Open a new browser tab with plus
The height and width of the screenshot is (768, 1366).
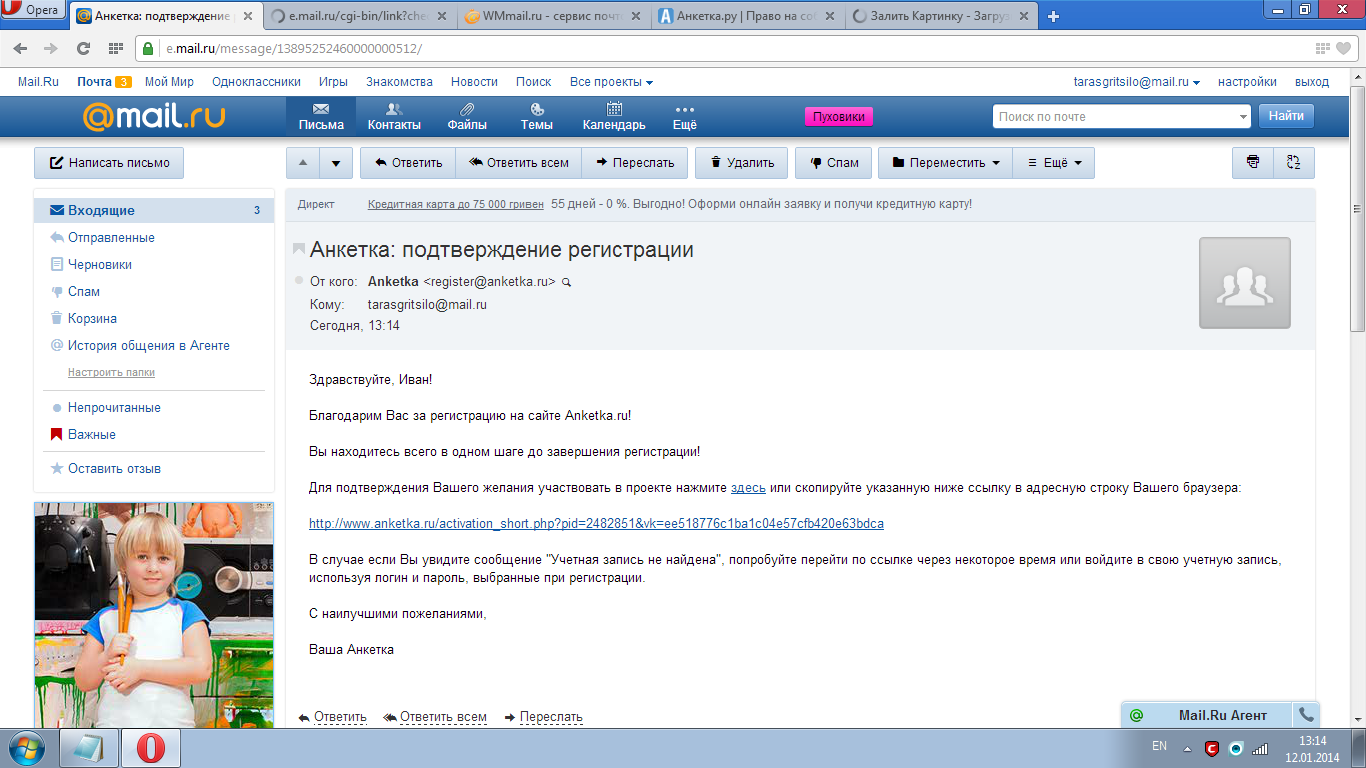pos(1053,16)
